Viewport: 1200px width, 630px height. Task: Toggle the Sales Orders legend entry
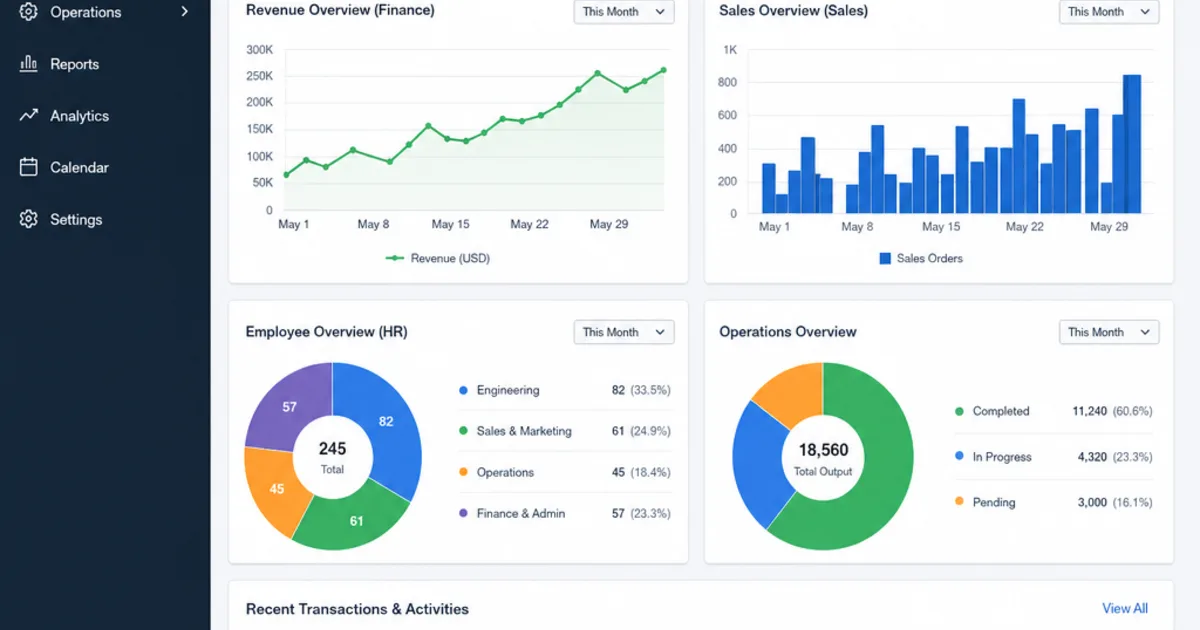(921, 258)
